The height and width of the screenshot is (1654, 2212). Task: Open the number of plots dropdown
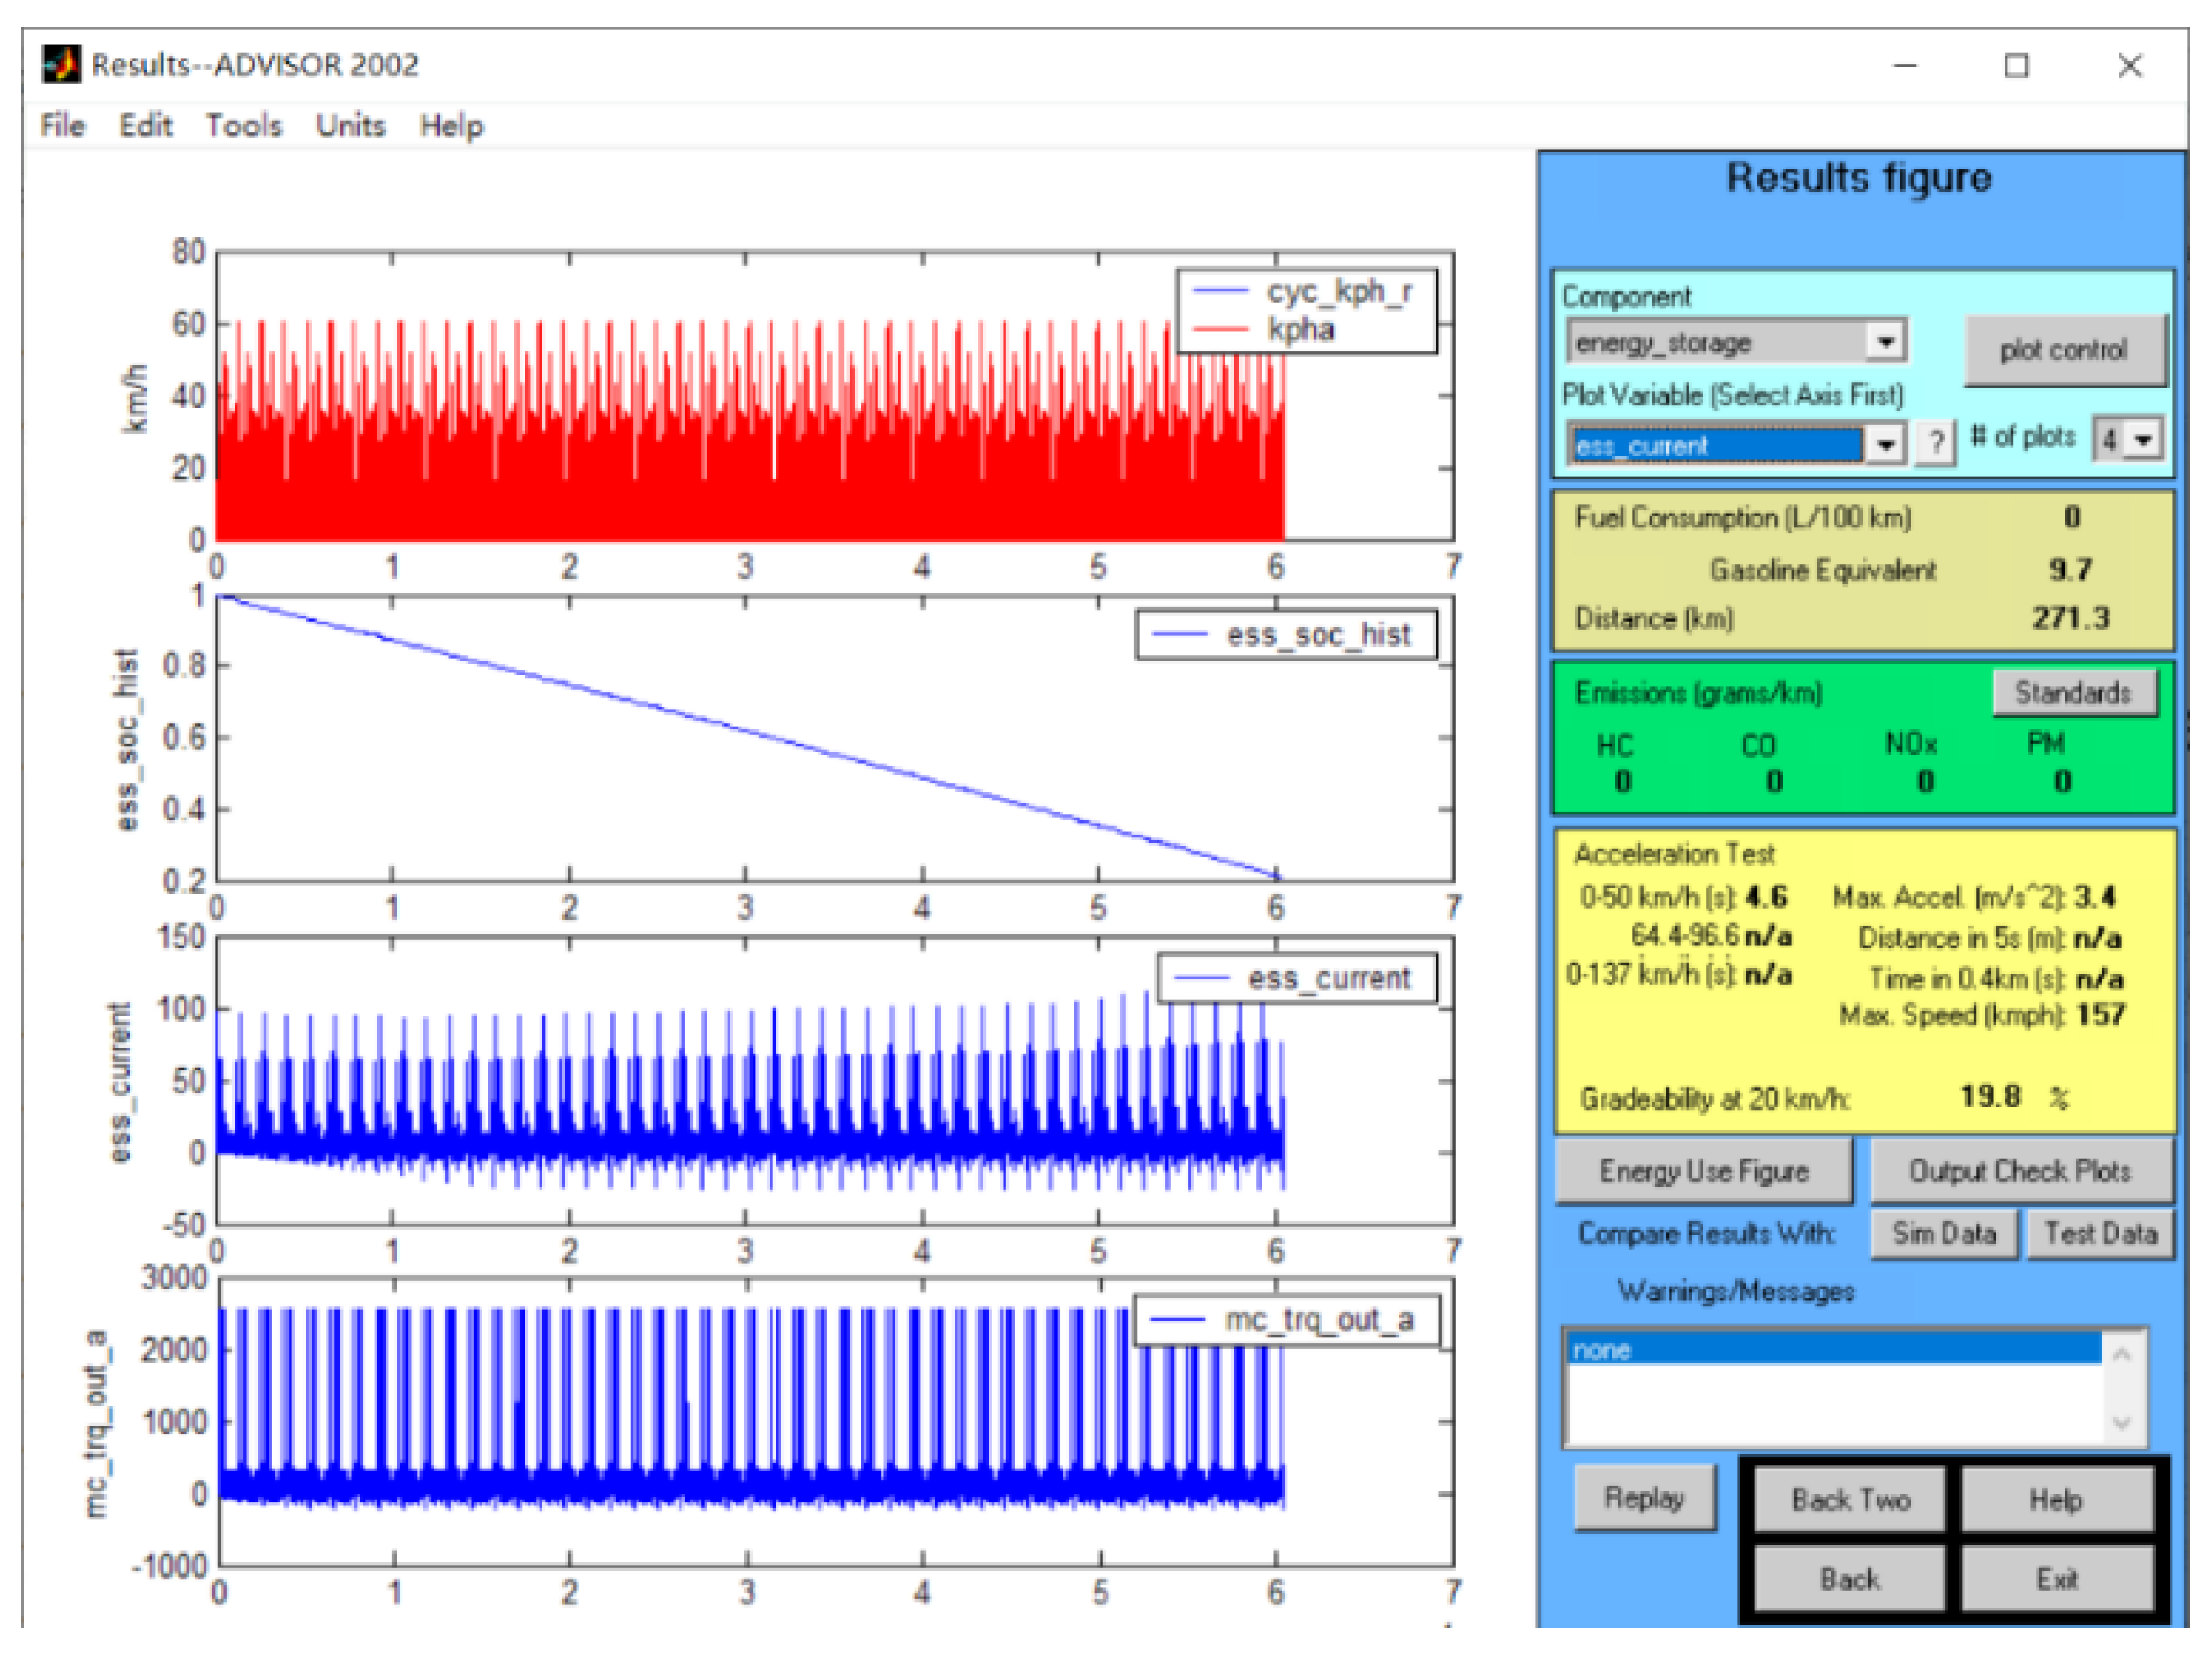click(2142, 439)
